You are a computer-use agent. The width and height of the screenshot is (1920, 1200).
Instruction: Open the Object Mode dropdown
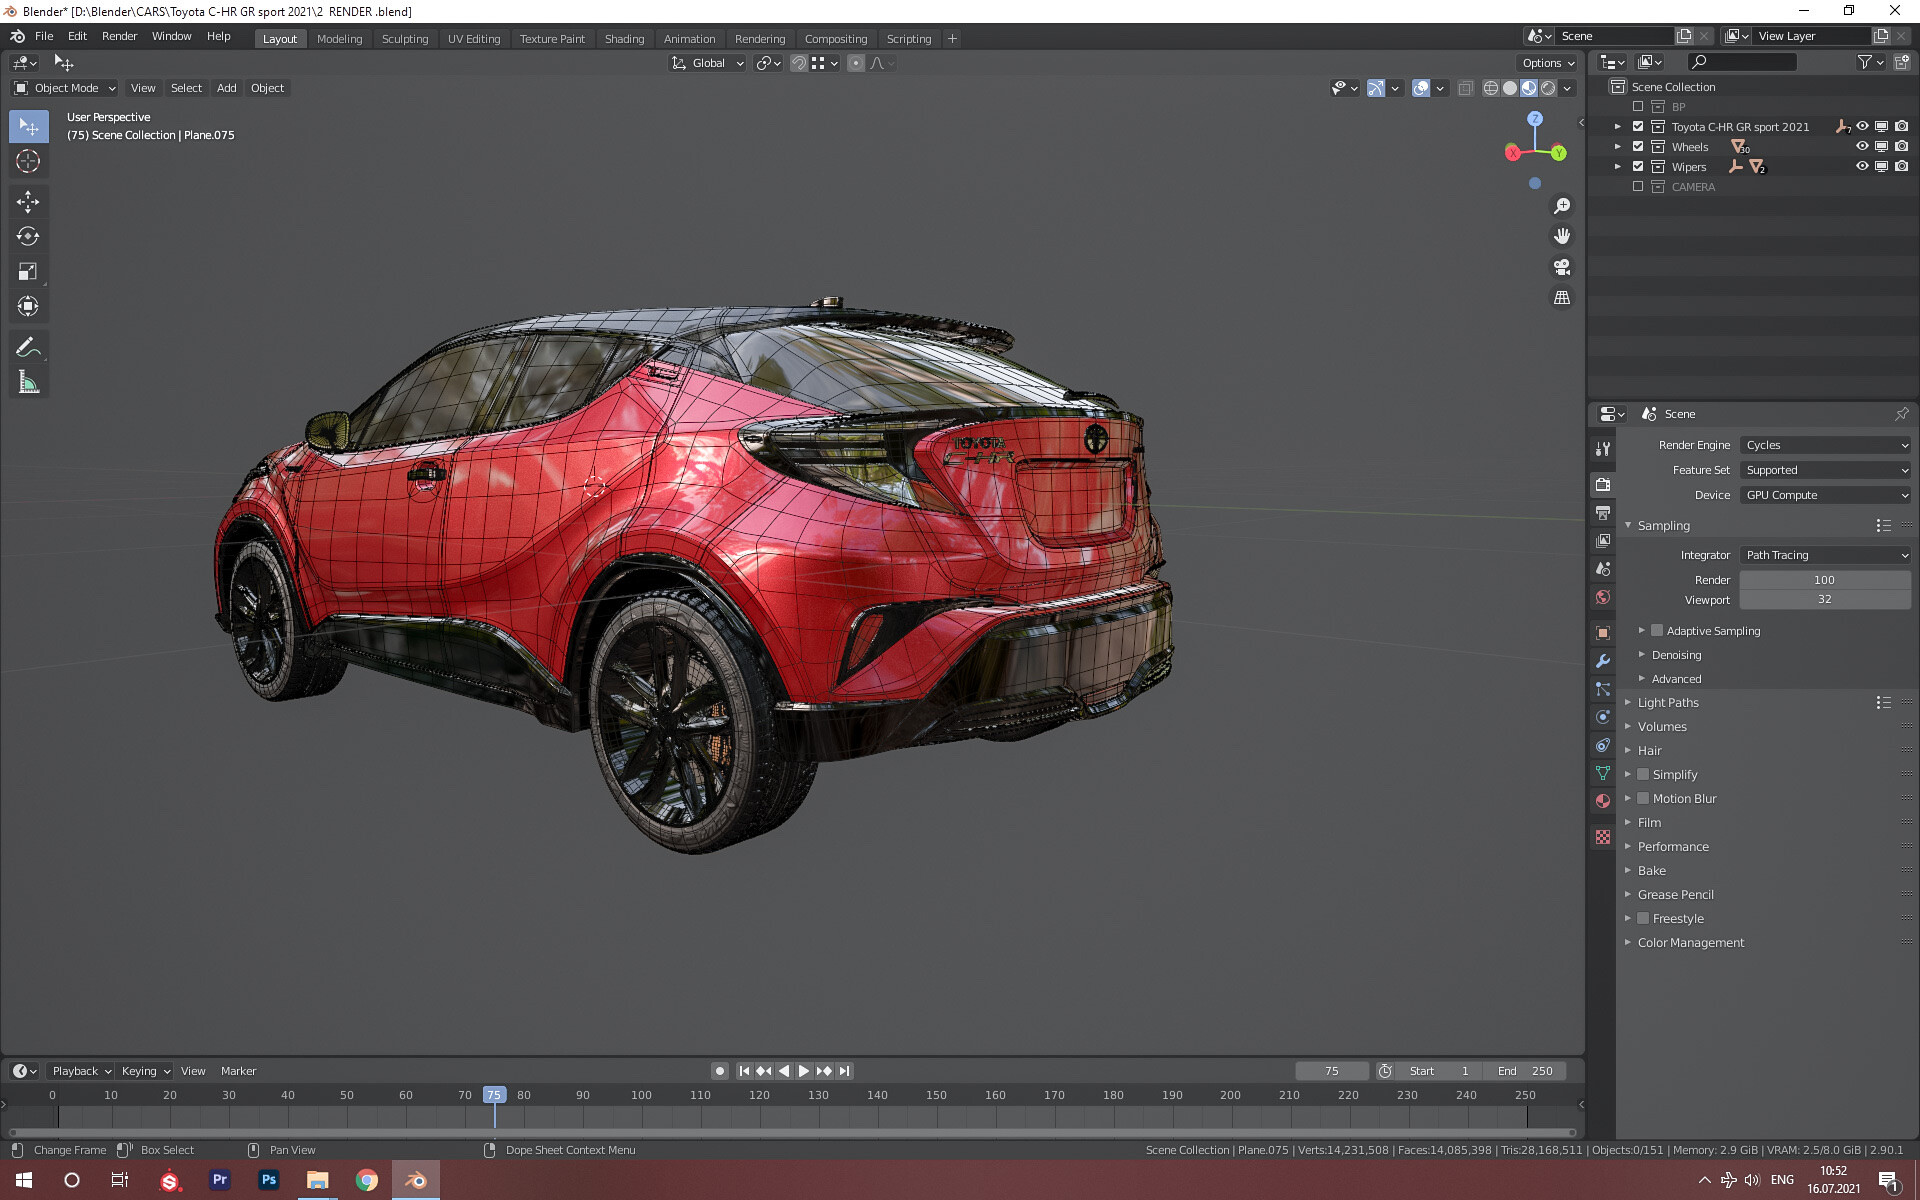click(65, 88)
